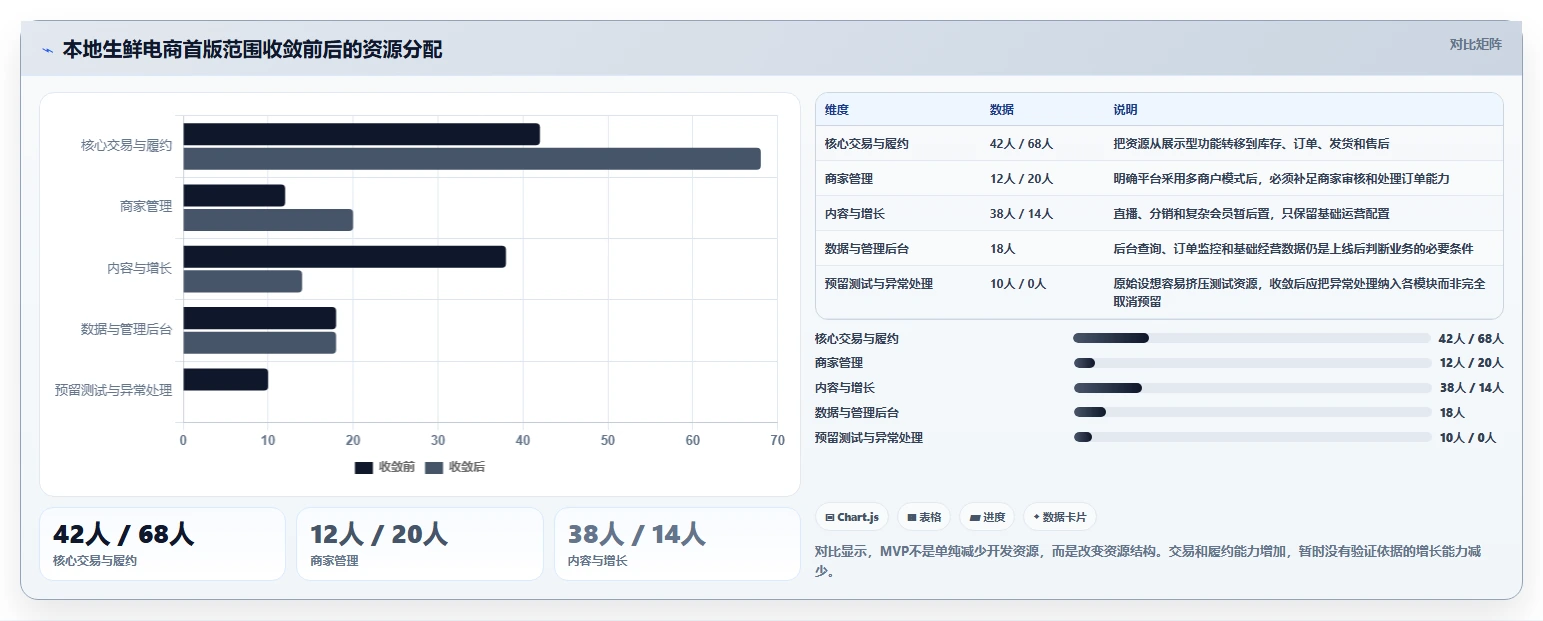The height and width of the screenshot is (621, 1543).
Task: Click the 内容与增长 收敛前 bar in chart
Action: pyautogui.click(x=344, y=257)
